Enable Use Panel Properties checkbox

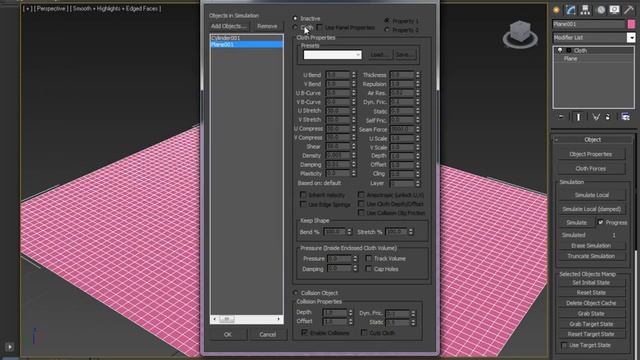click(x=320, y=27)
